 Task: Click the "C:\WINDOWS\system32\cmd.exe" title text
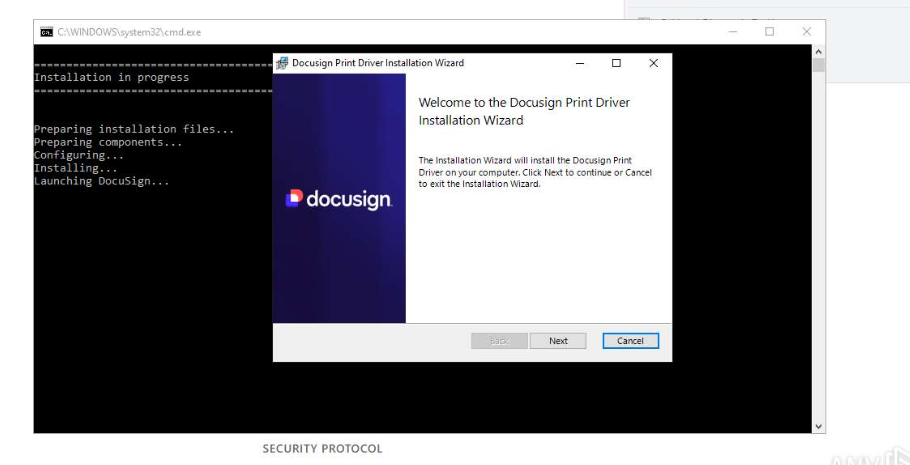129,33
